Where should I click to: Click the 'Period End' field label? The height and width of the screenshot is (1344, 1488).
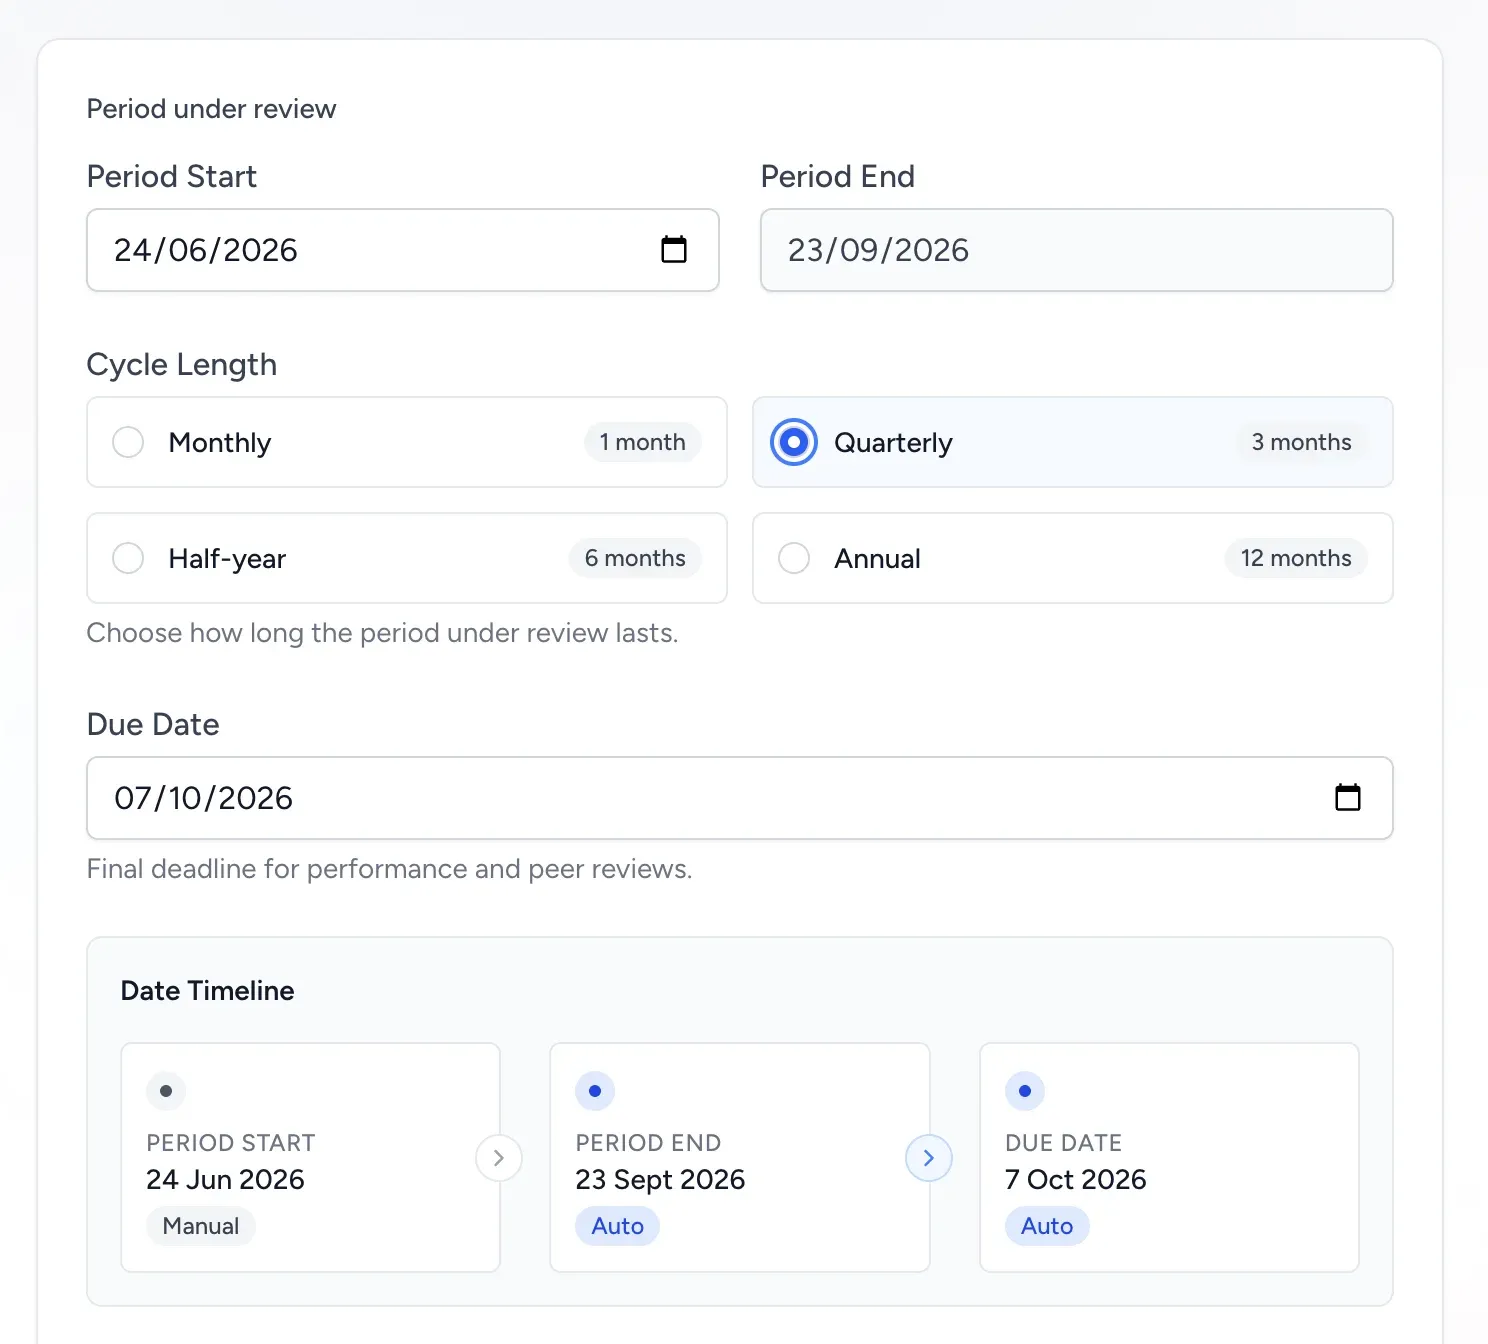[x=838, y=176]
